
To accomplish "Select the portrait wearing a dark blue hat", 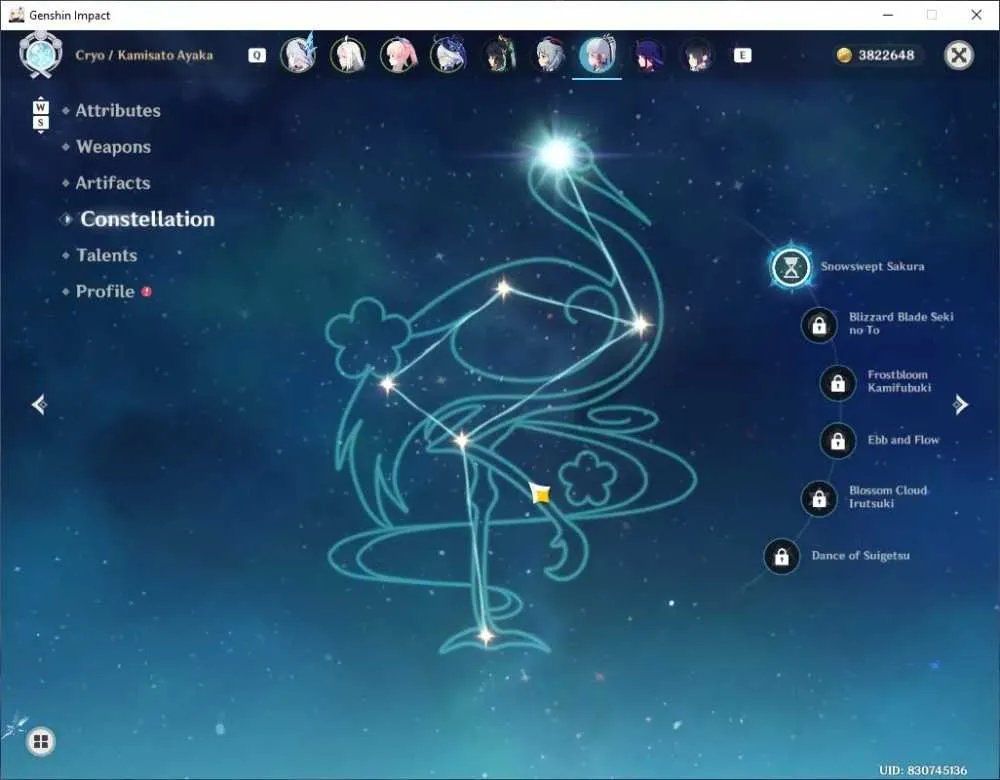I will (x=448, y=55).
